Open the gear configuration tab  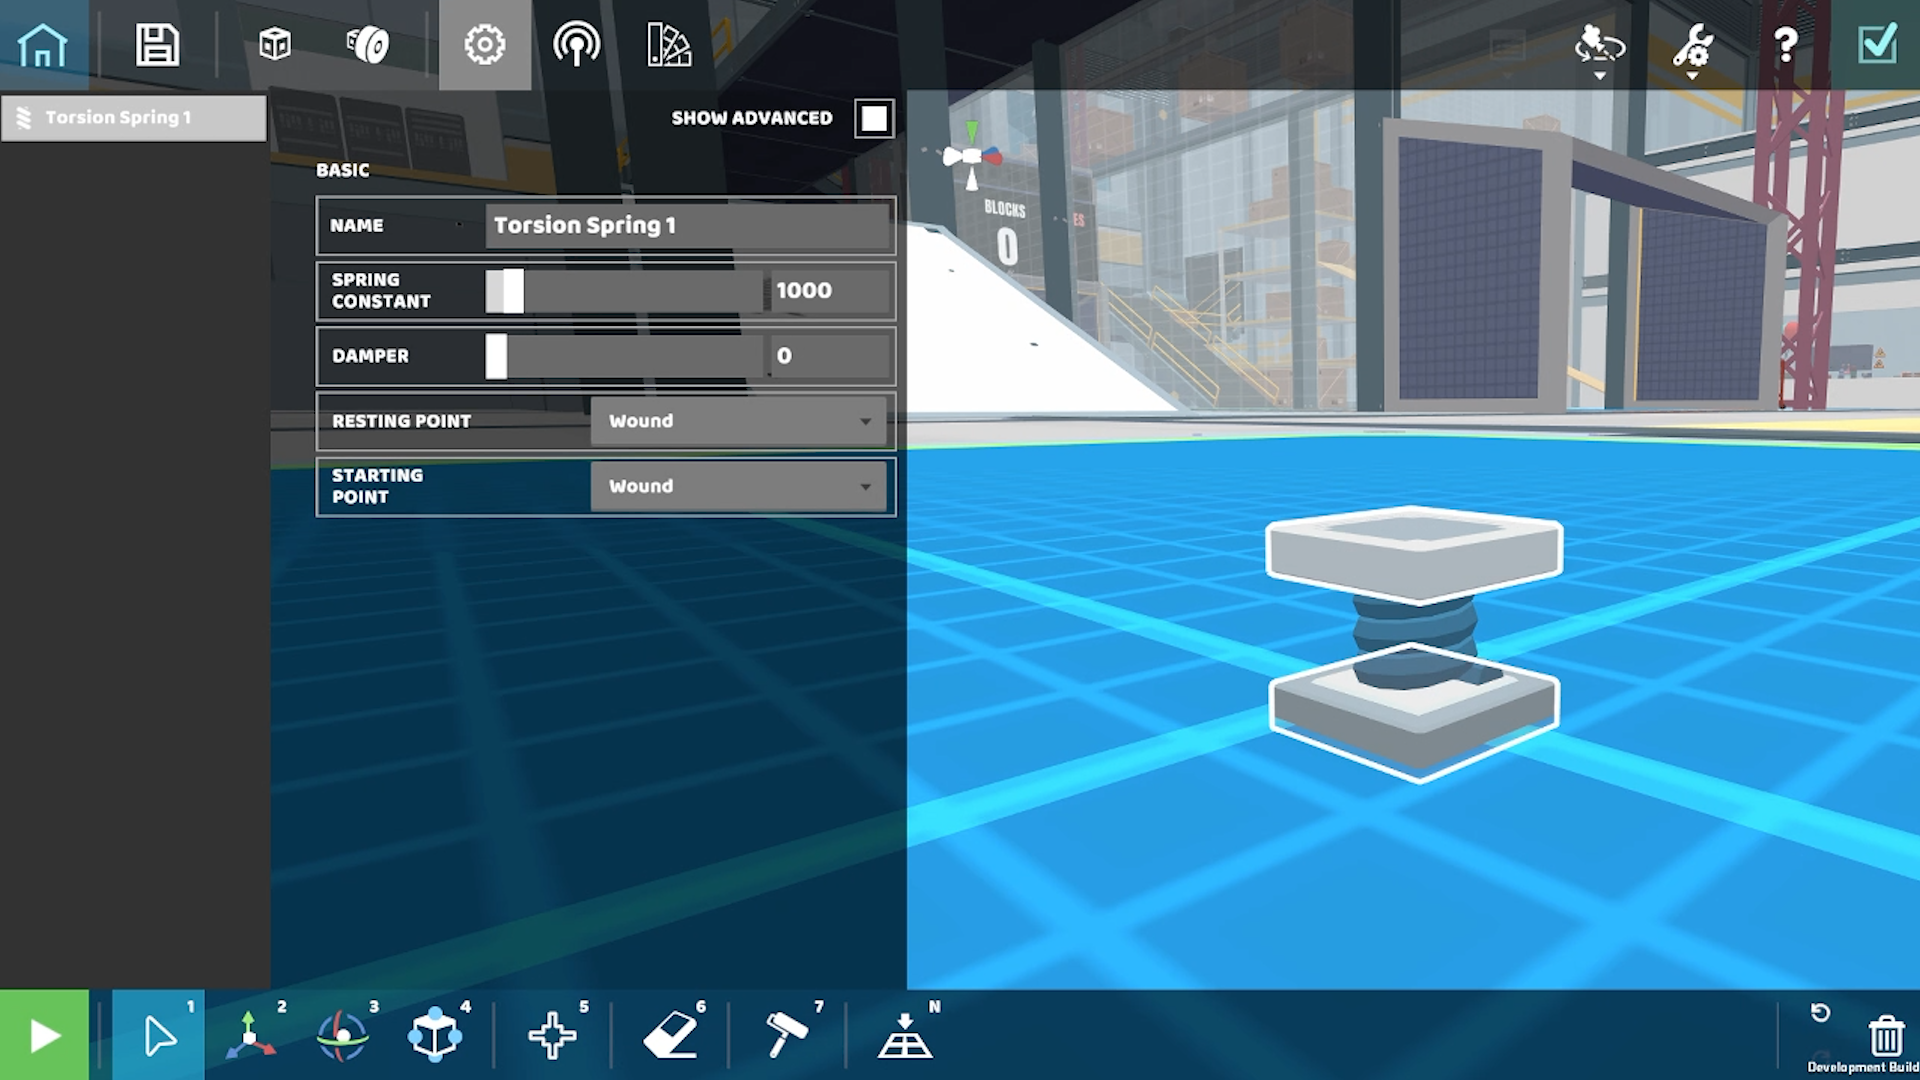click(485, 45)
